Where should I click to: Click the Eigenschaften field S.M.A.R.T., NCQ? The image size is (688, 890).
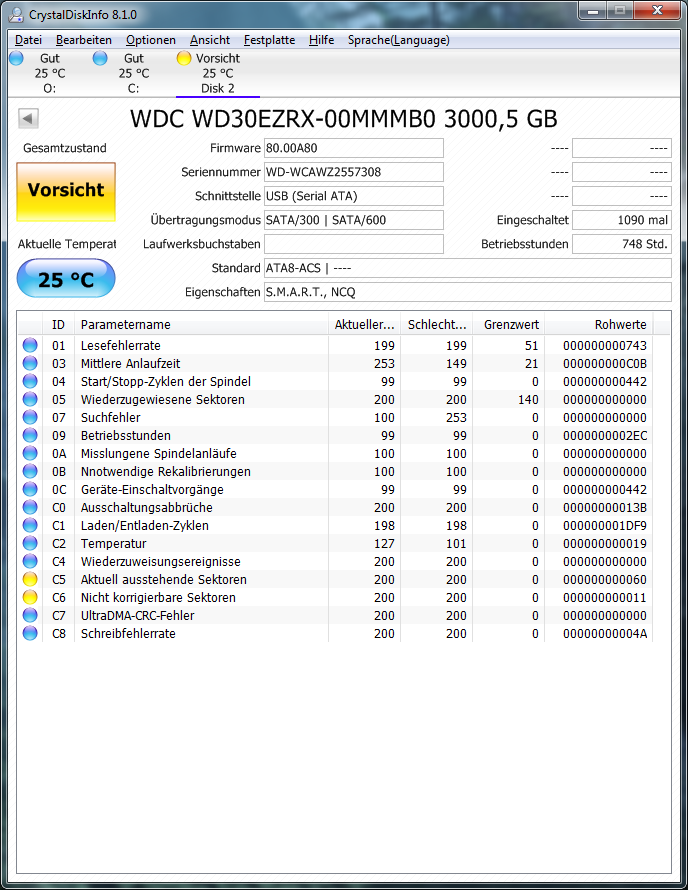pyautogui.click(x=468, y=292)
